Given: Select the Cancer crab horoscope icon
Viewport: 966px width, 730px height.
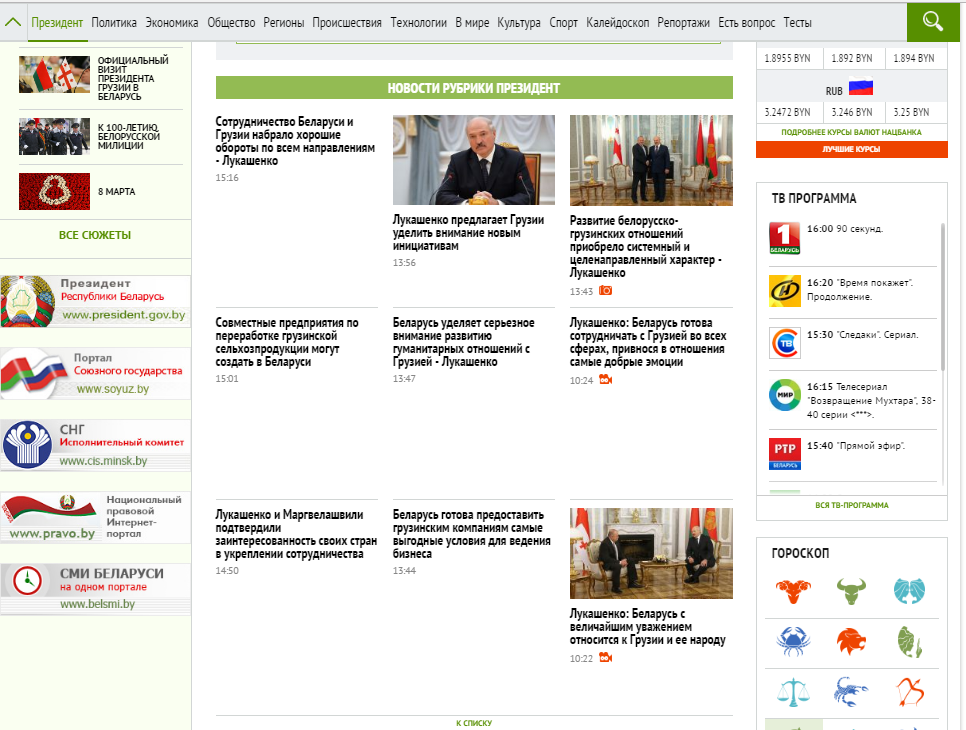Looking at the screenshot, I should 793,640.
